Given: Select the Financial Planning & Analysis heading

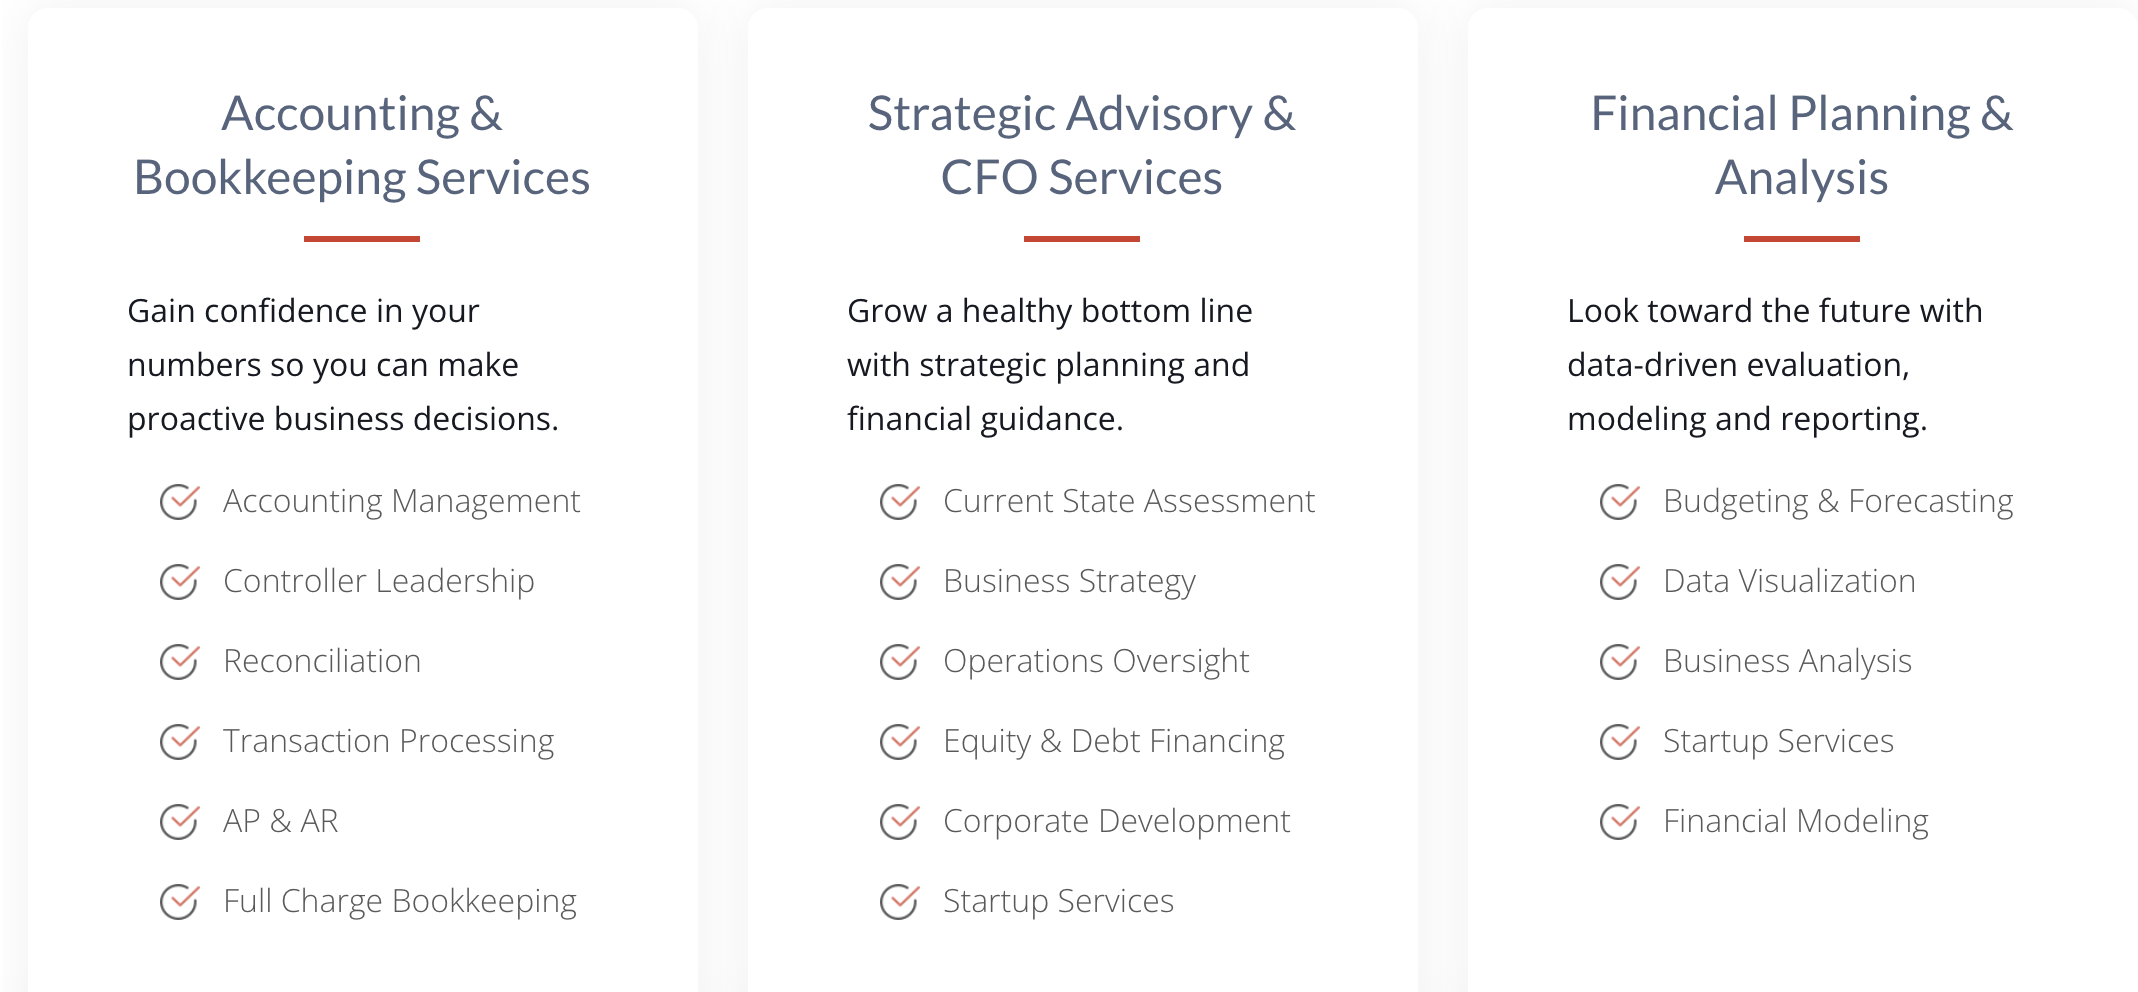Looking at the screenshot, I should click(x=1801, y=146).
